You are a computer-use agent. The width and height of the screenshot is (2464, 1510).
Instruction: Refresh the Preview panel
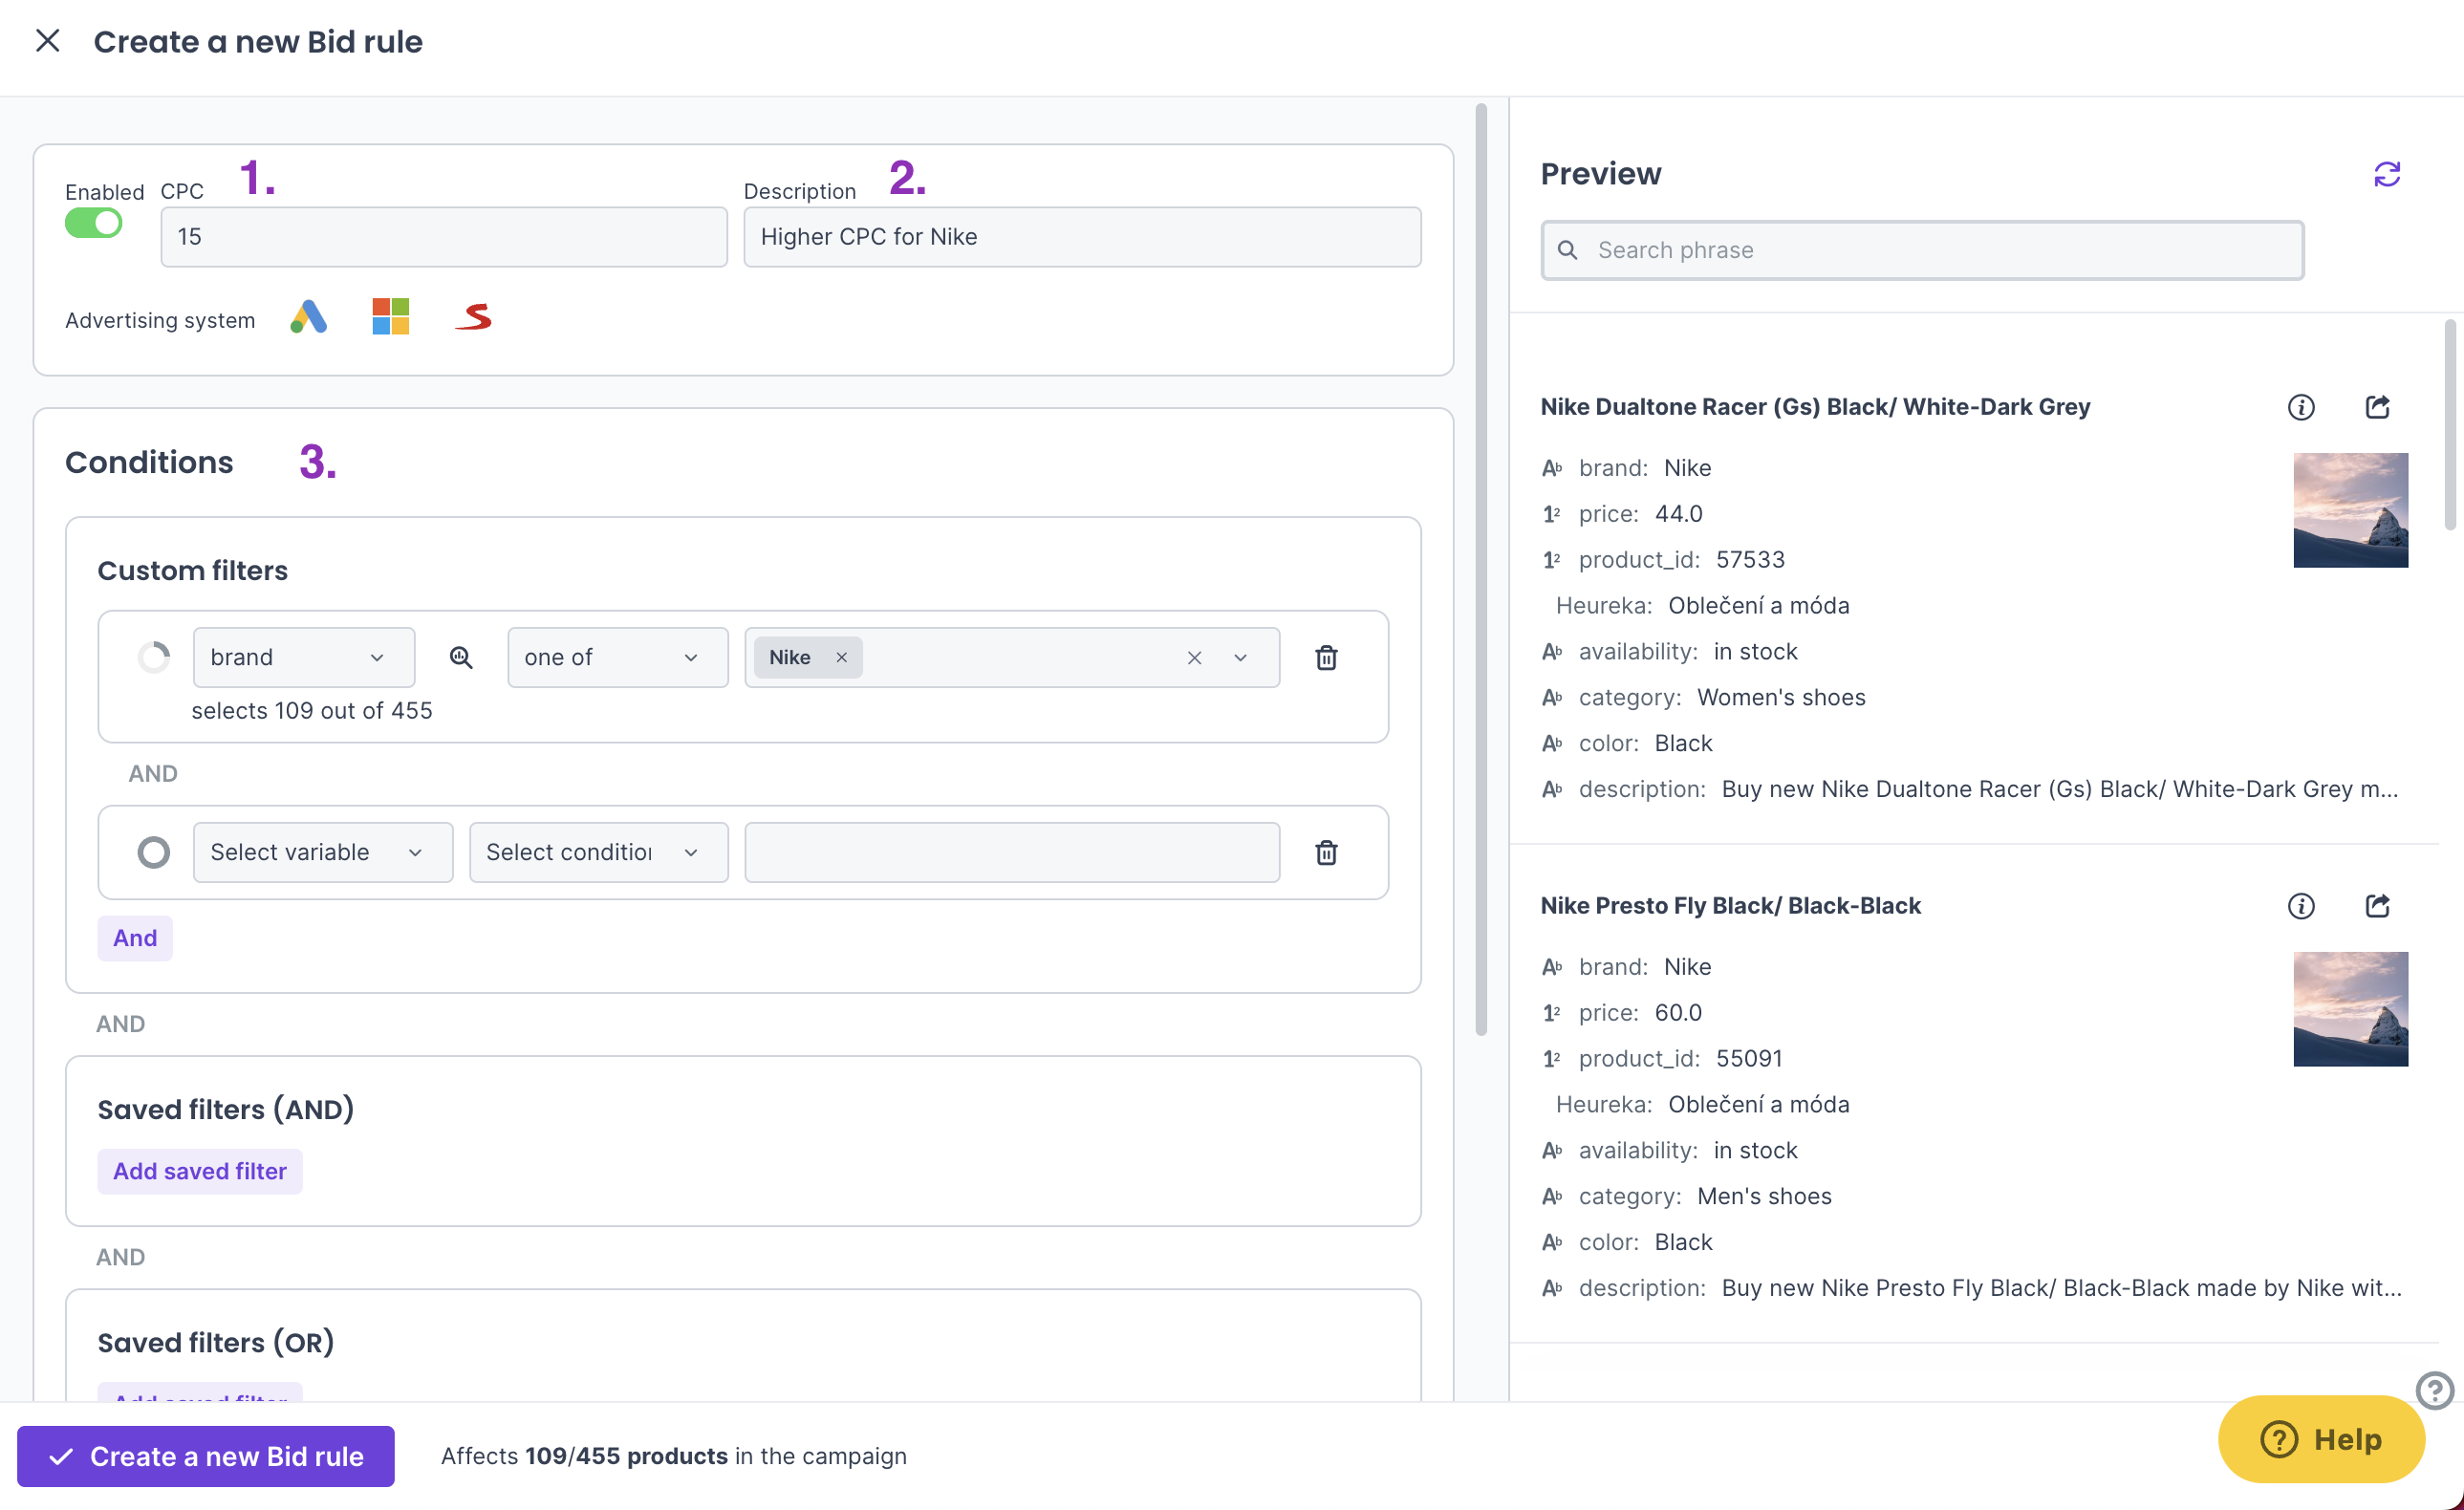click(x=2387, y=174)
